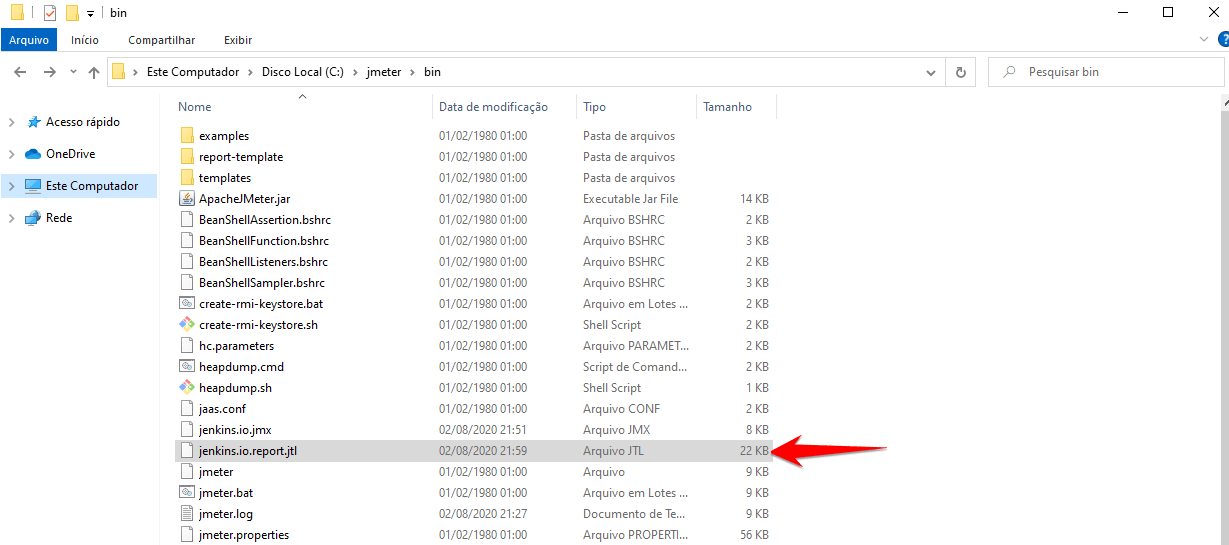The height and width of the screenshot is (545, 1229).
Task: Switch to the Exibir ribbon tab
Action: pyautogui.click(x=238, y=40)
